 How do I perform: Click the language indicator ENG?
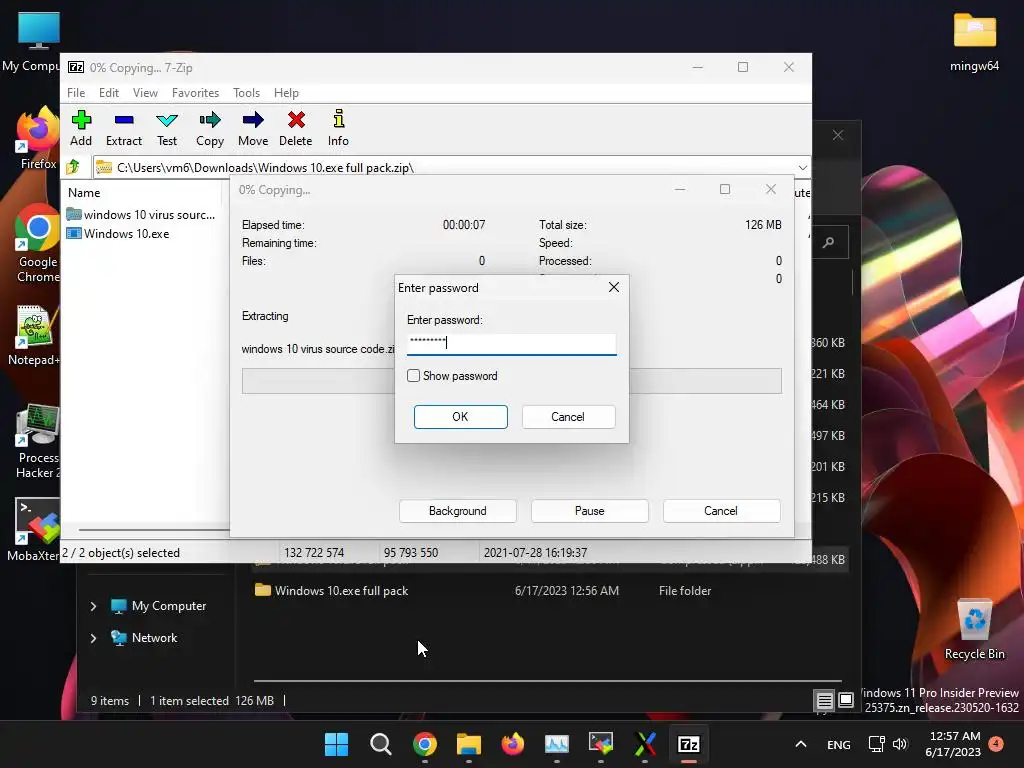pos(839,744)
